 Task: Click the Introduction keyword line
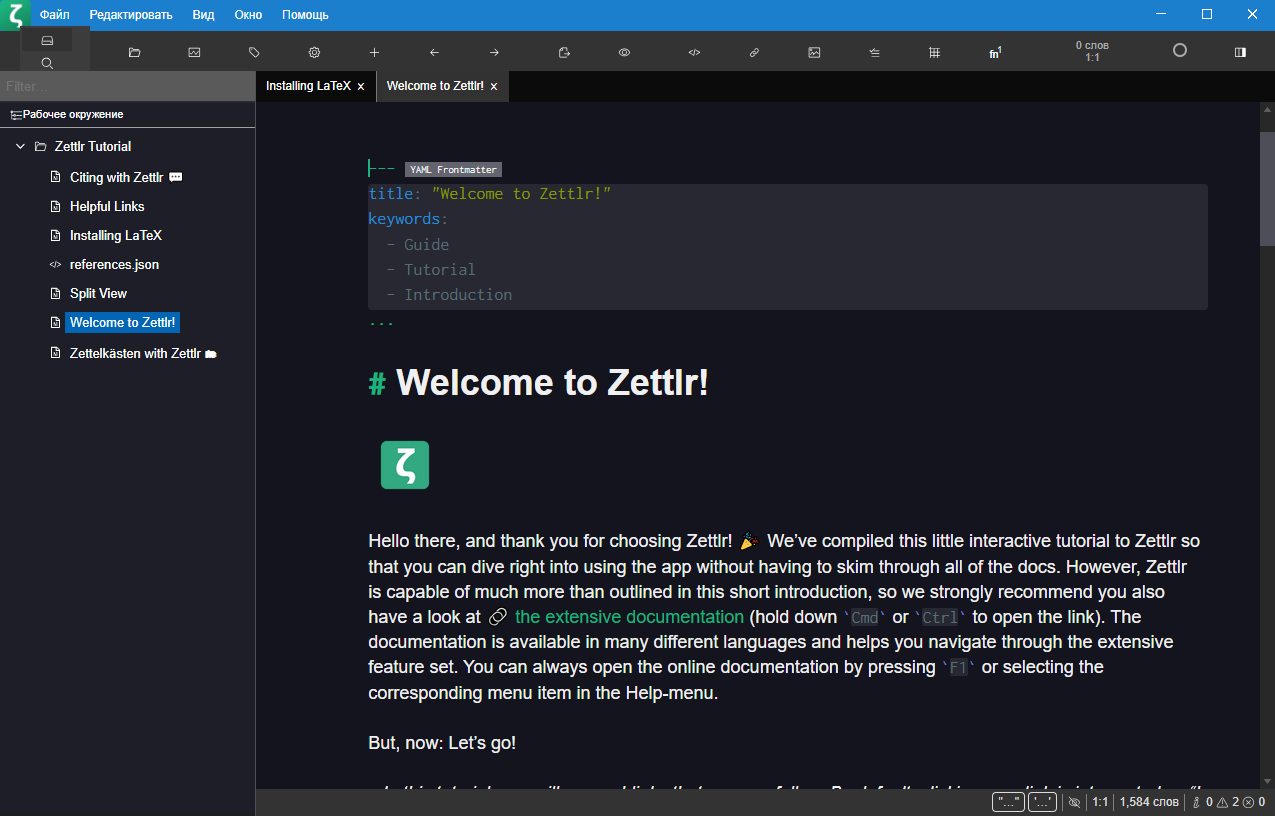pyautogui.click(x=458, y=295)
